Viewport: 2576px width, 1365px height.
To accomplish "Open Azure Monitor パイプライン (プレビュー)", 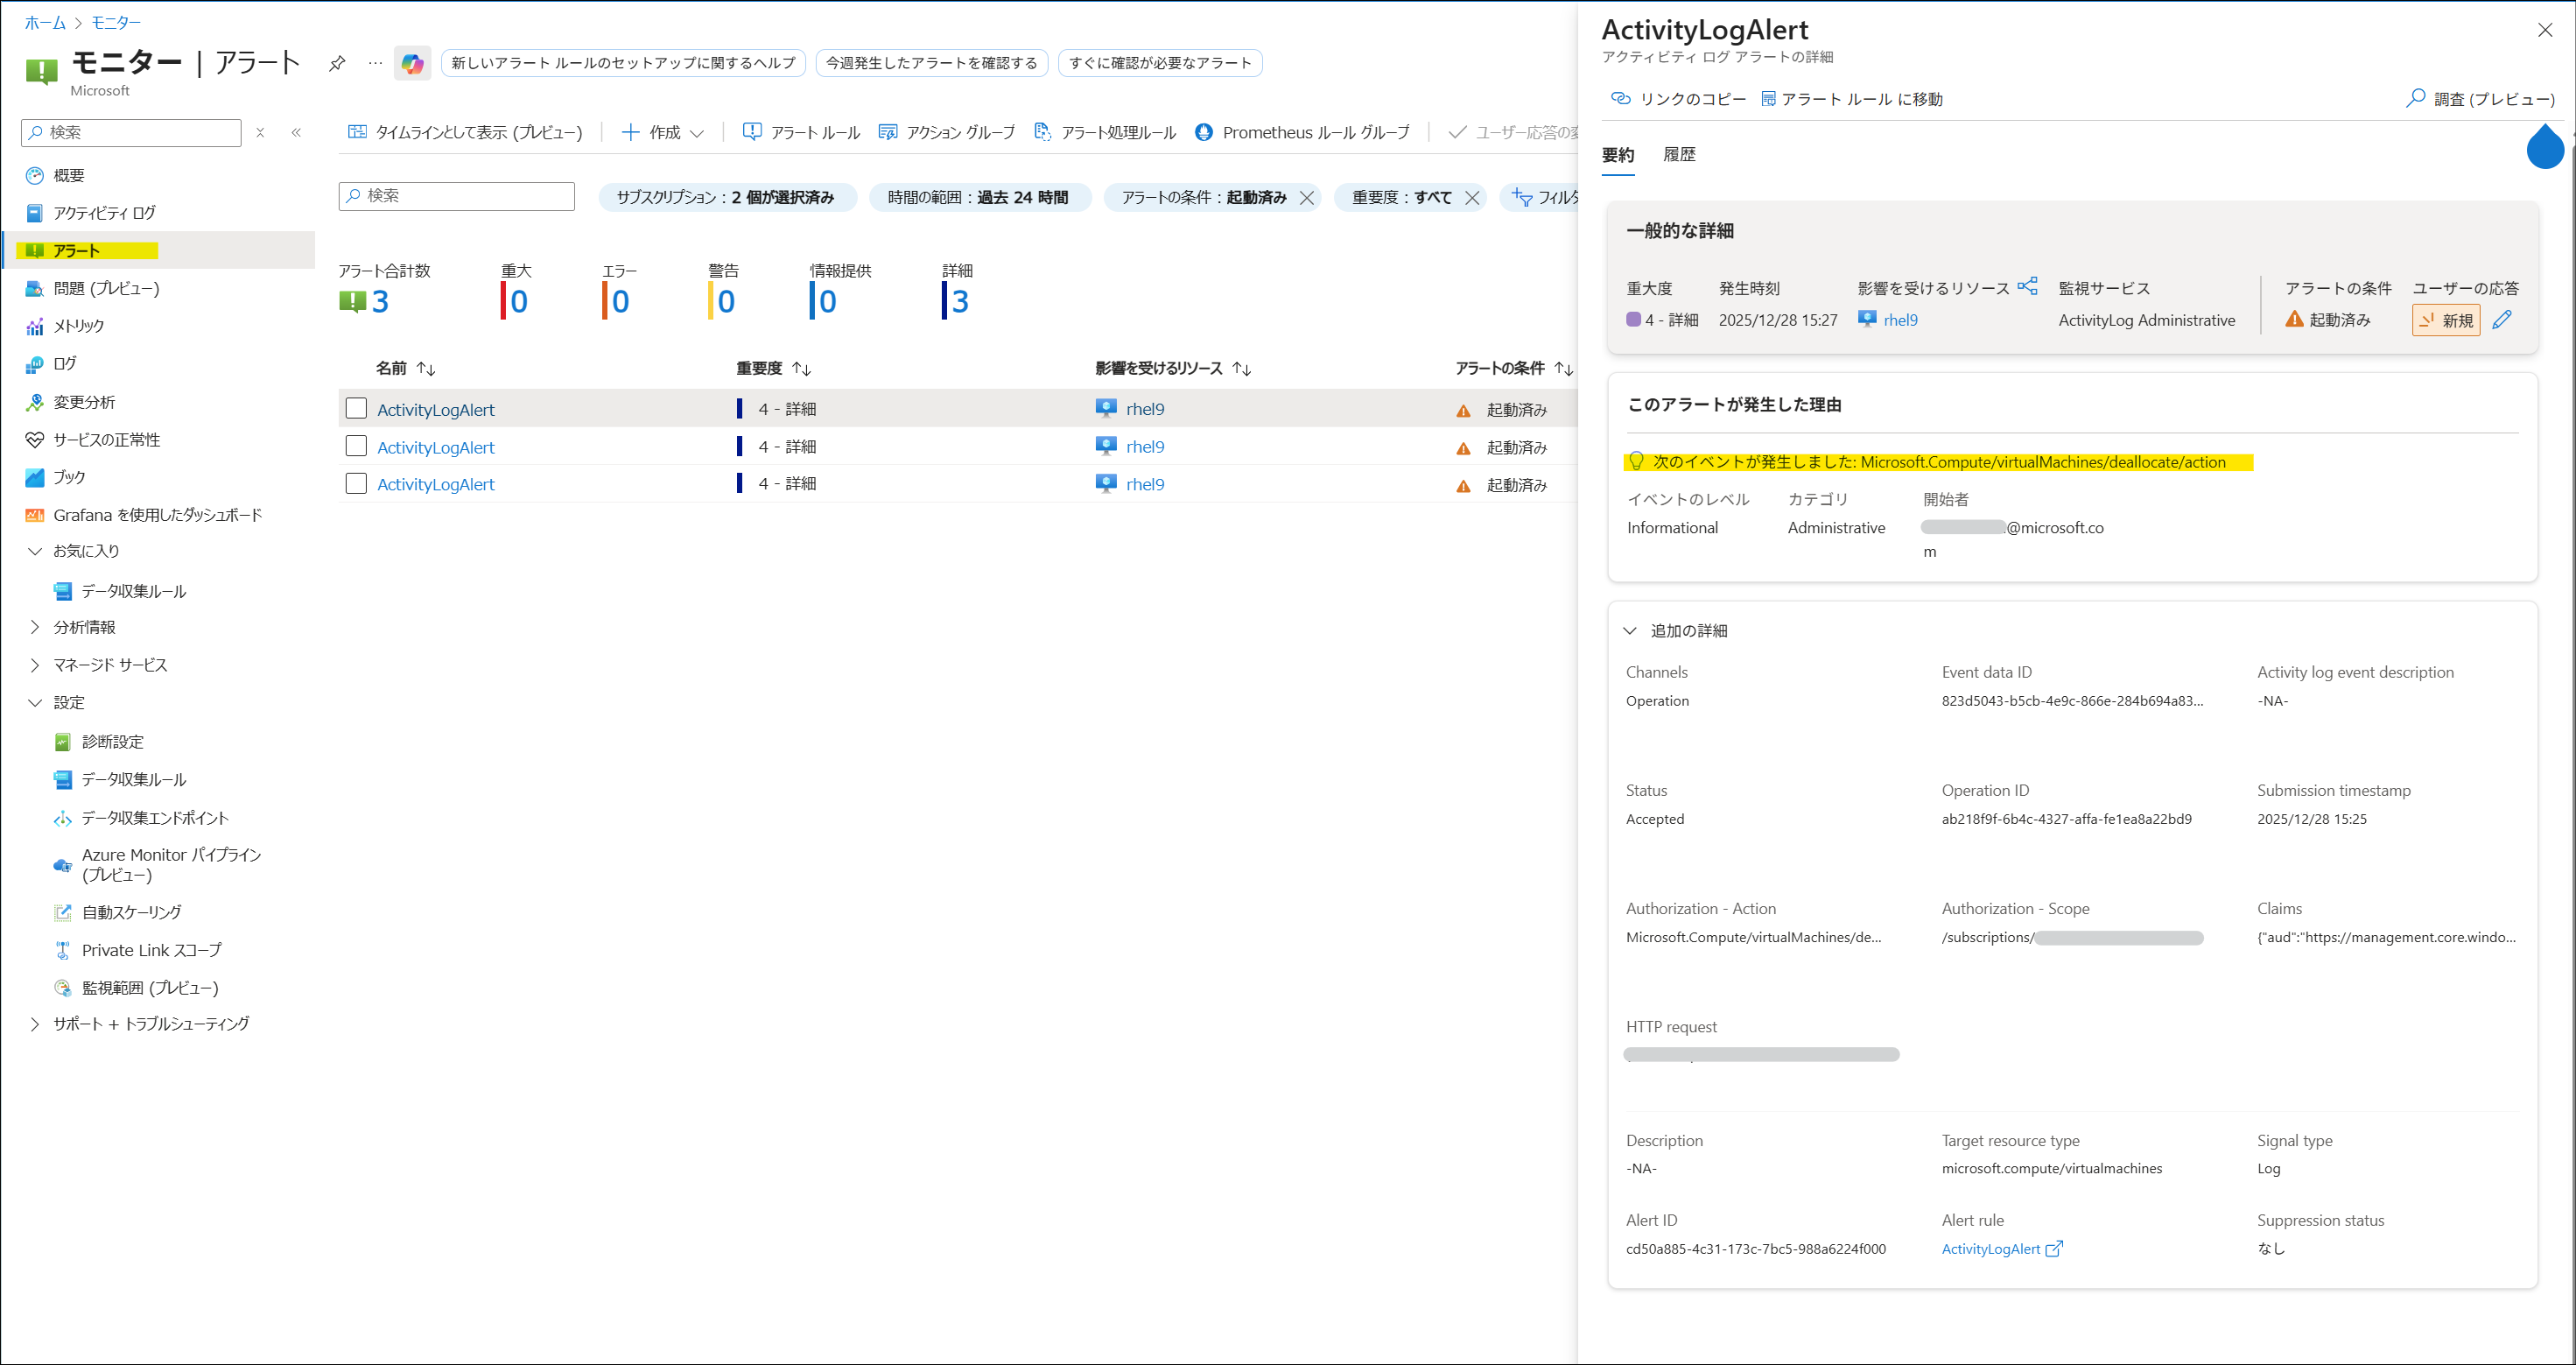I will pos(171,865).
